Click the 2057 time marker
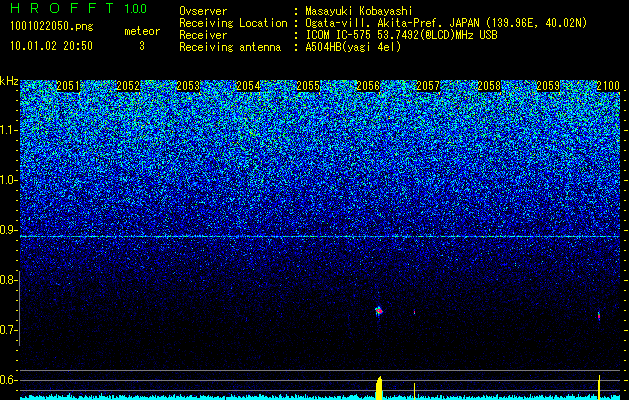This screenshot has width=629, height=400. [x=428, y=86]
